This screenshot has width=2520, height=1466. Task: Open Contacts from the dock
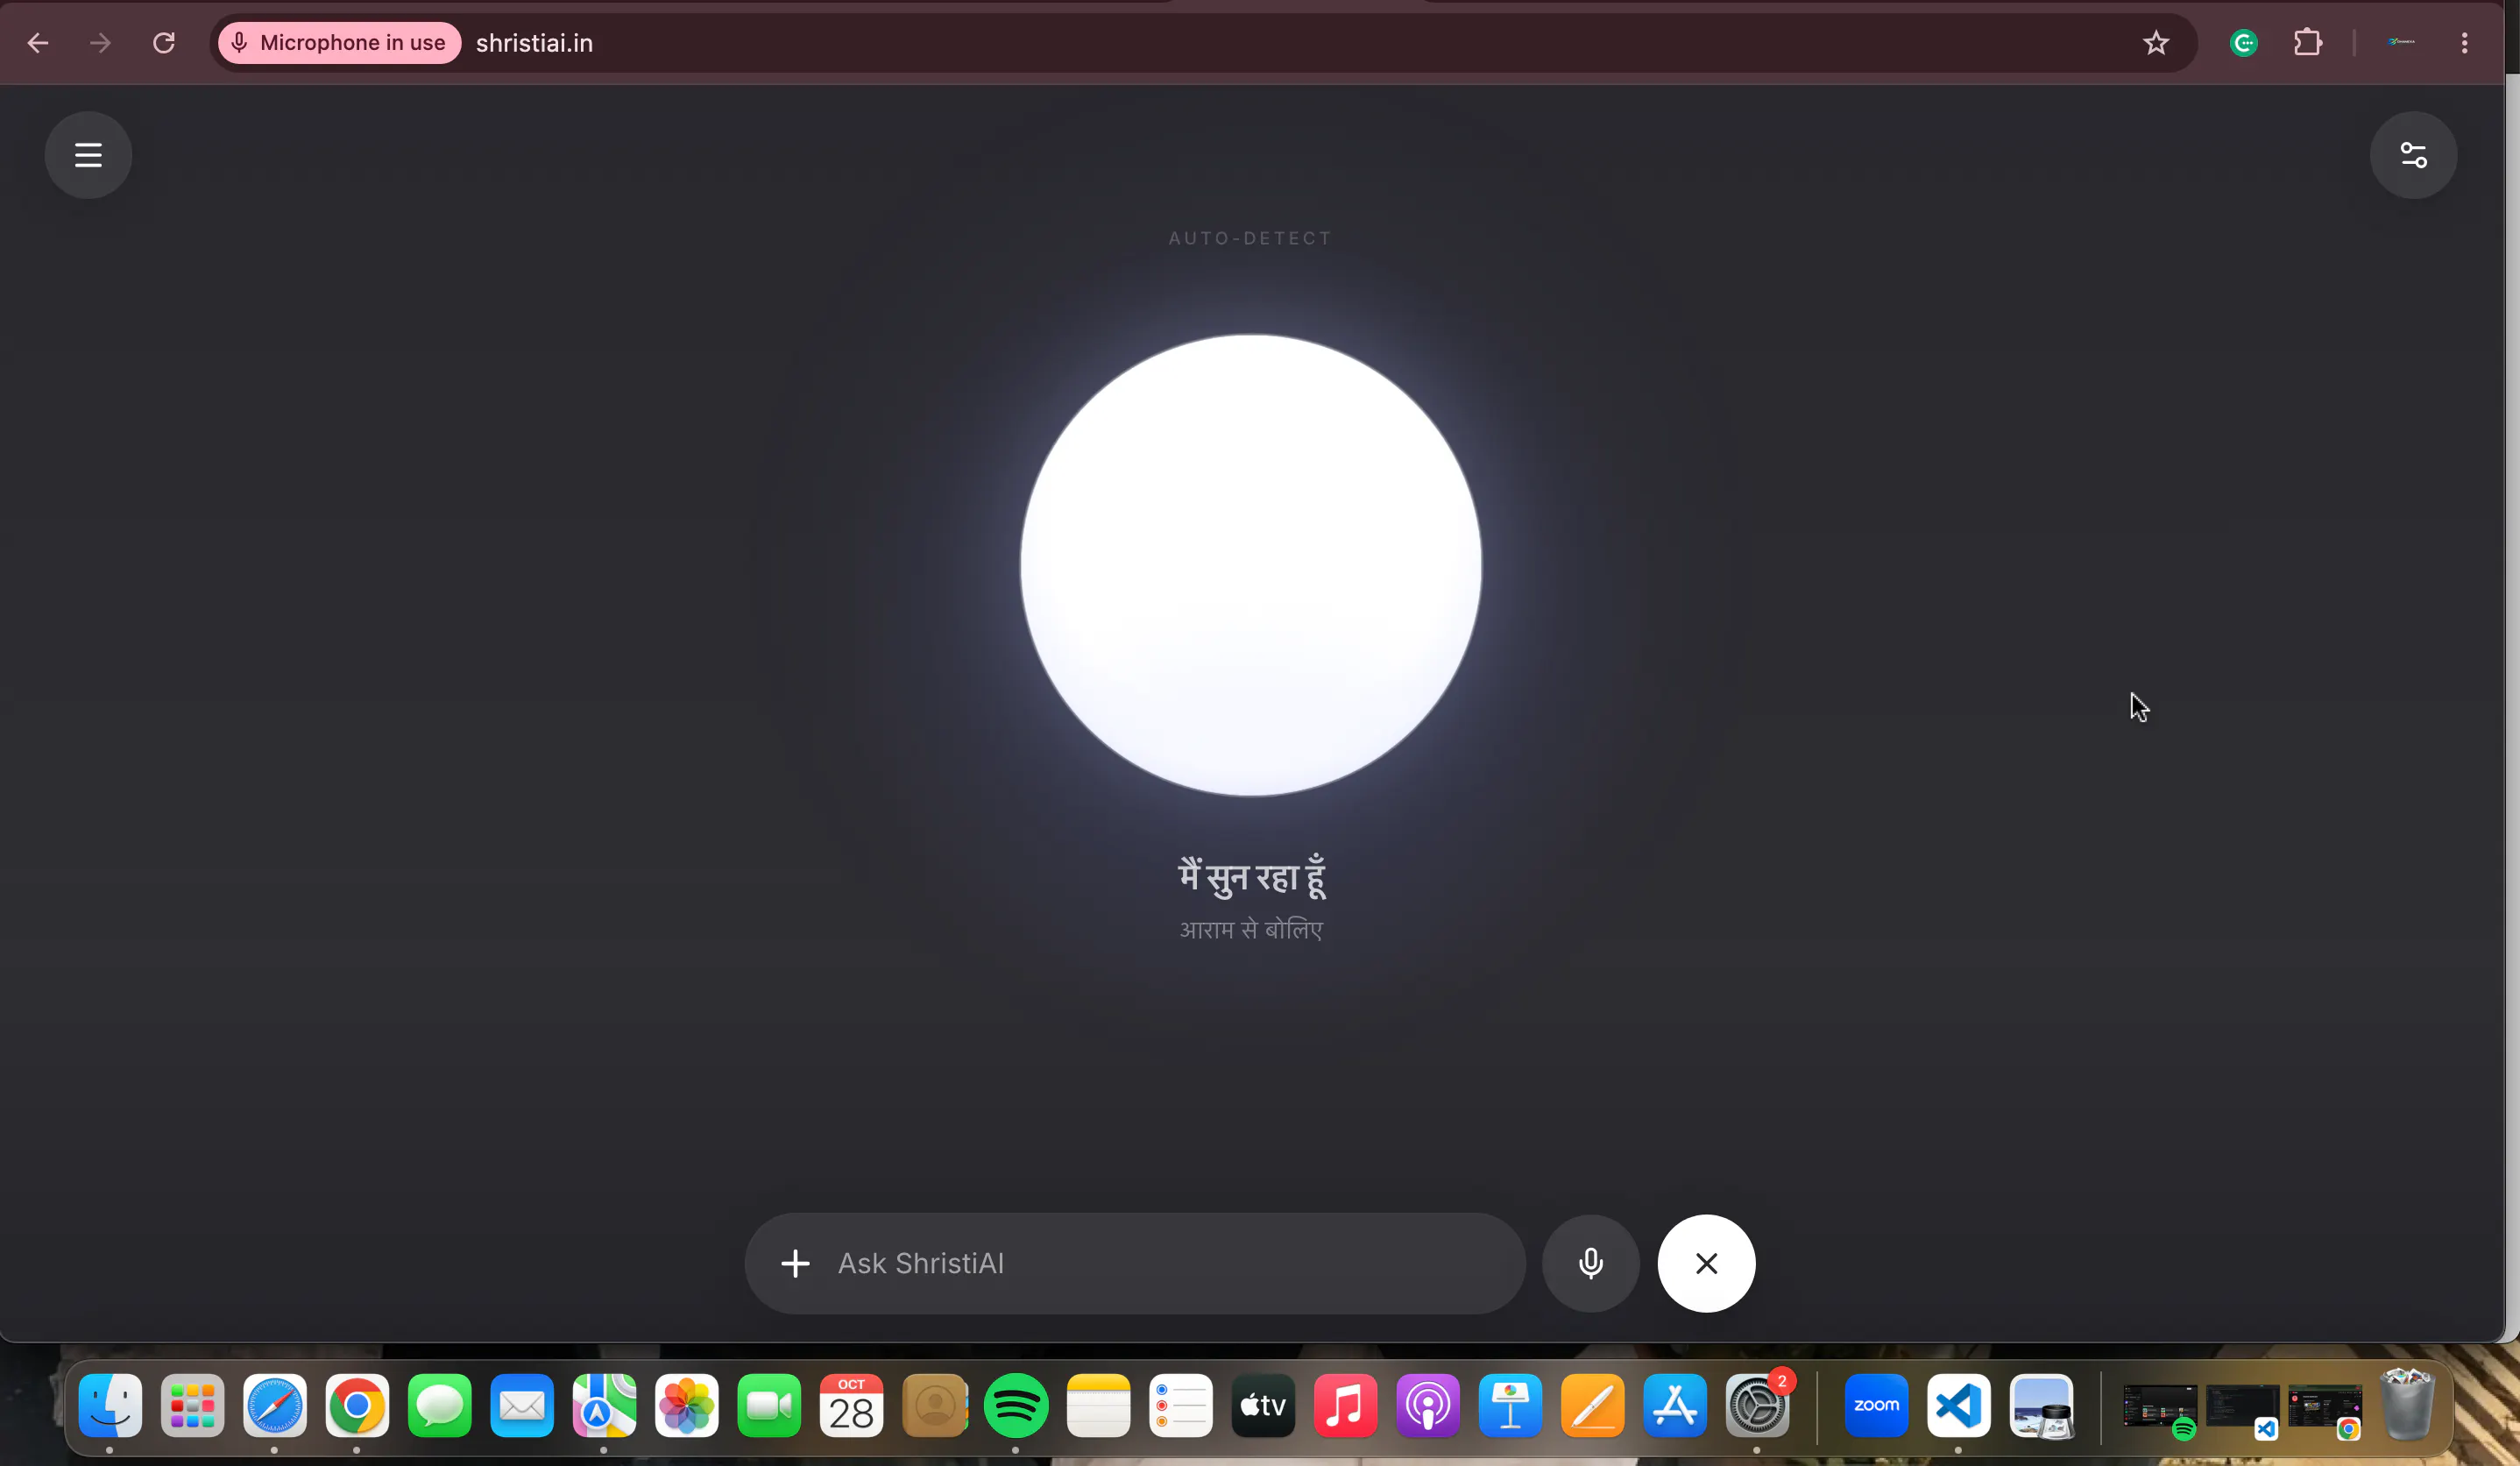(x=934, y=1405)
